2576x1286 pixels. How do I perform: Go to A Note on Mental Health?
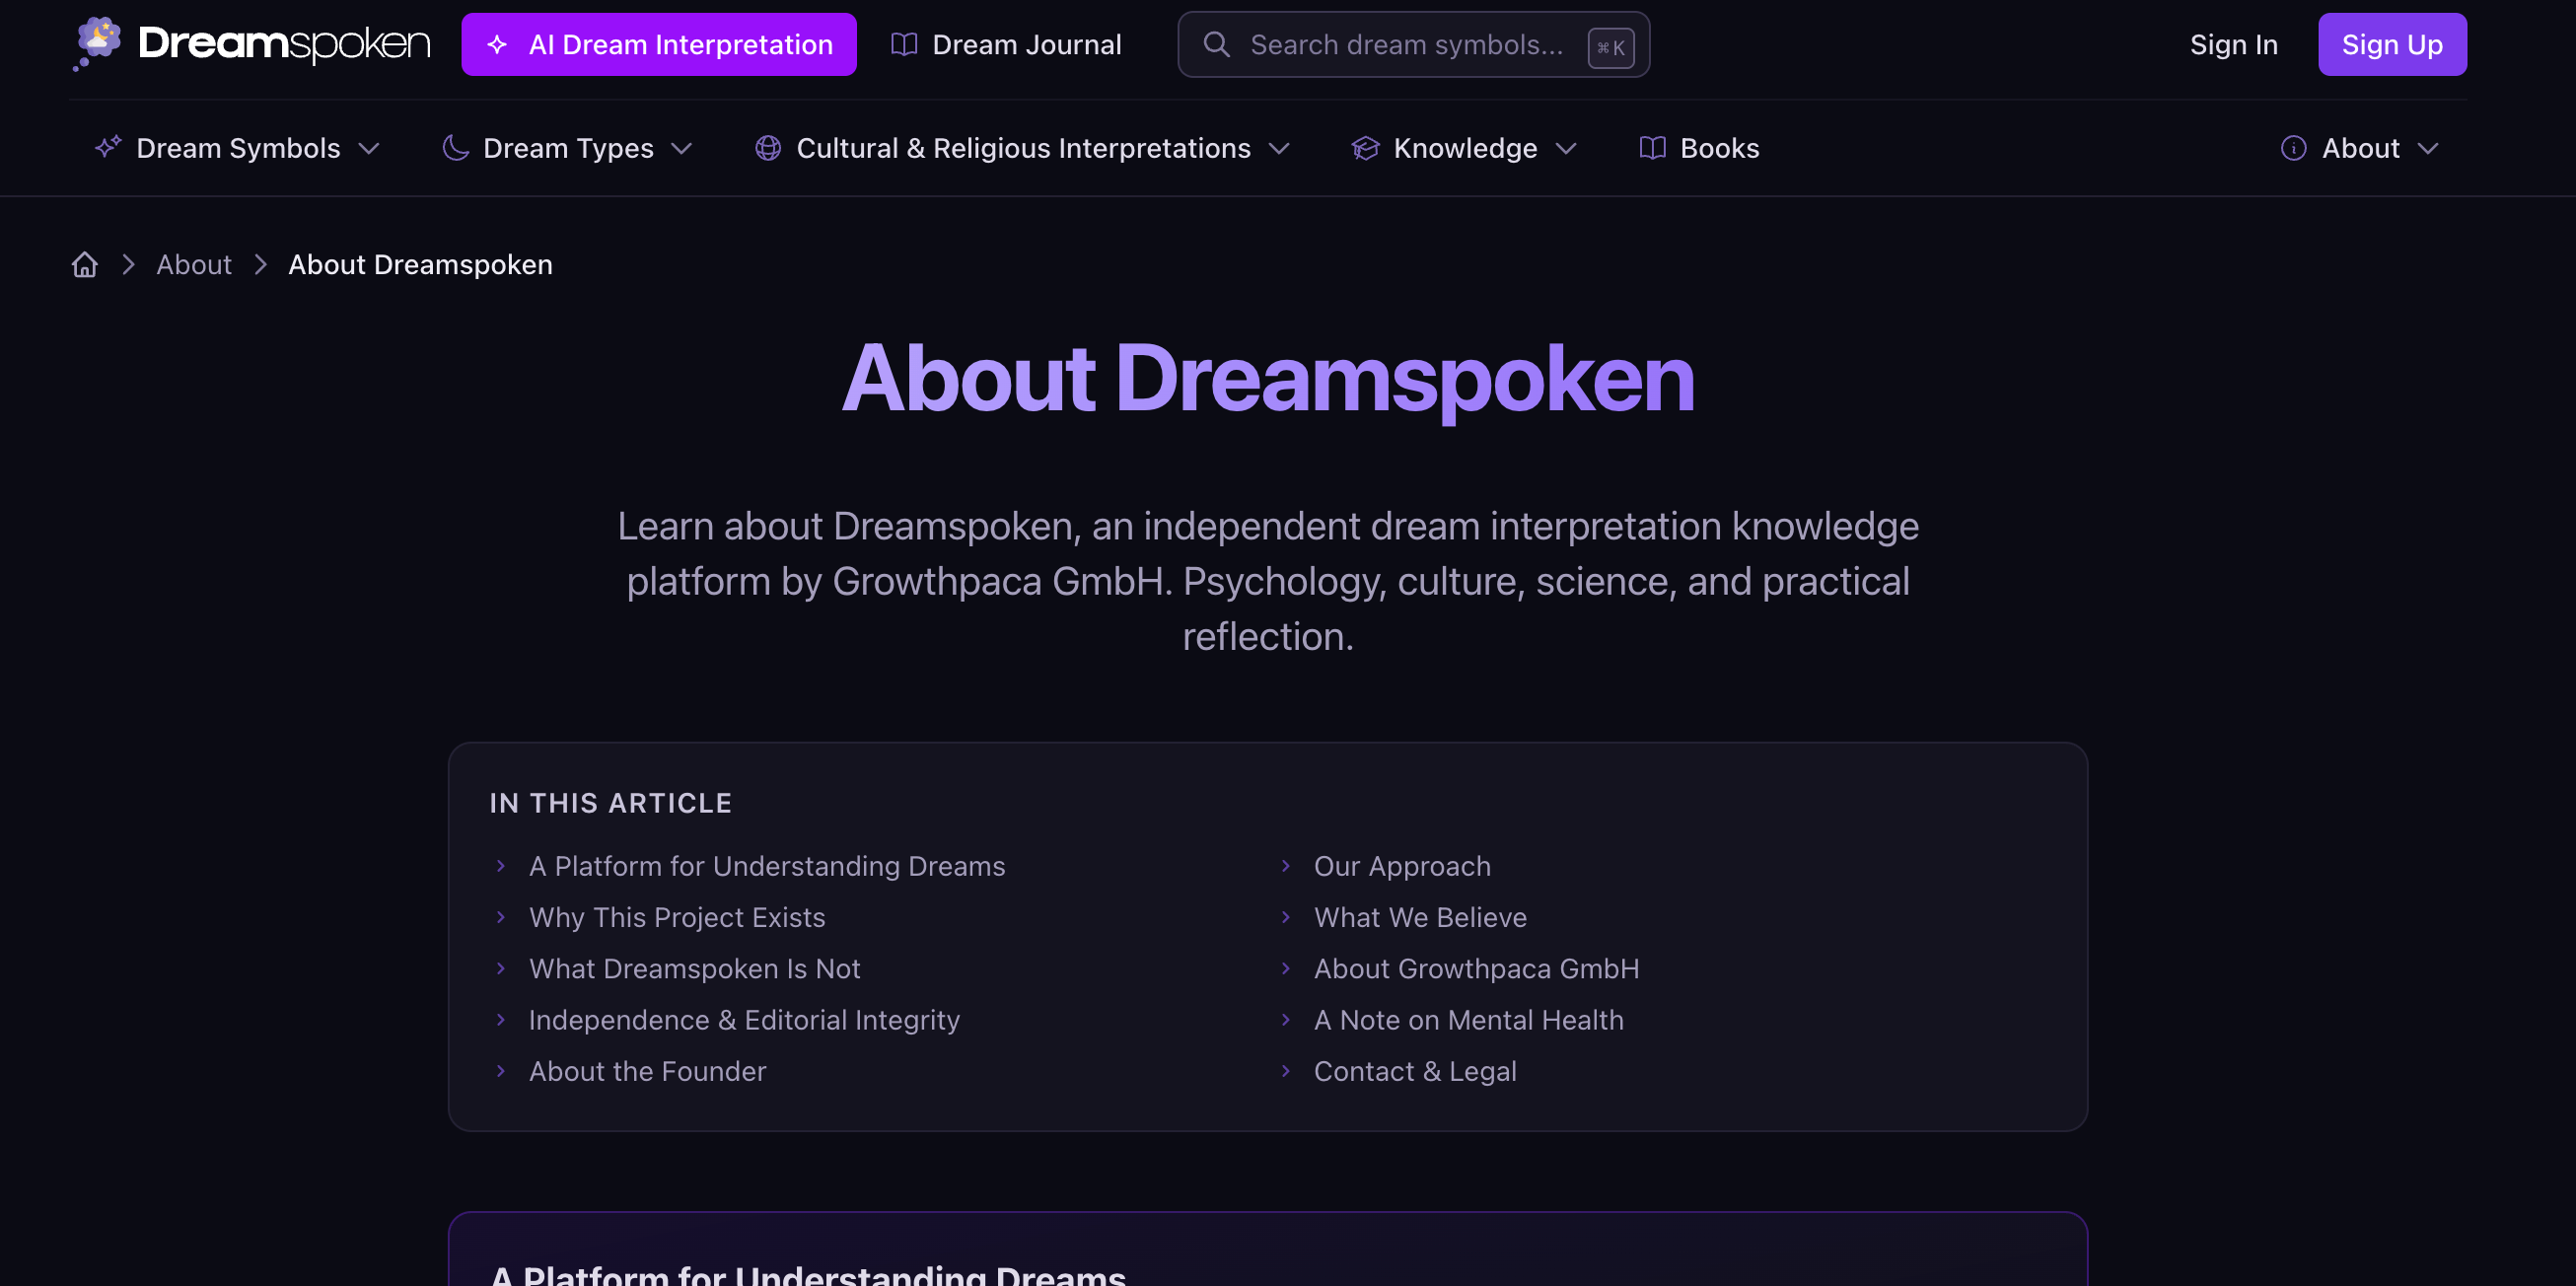tap(1468, 1020)
